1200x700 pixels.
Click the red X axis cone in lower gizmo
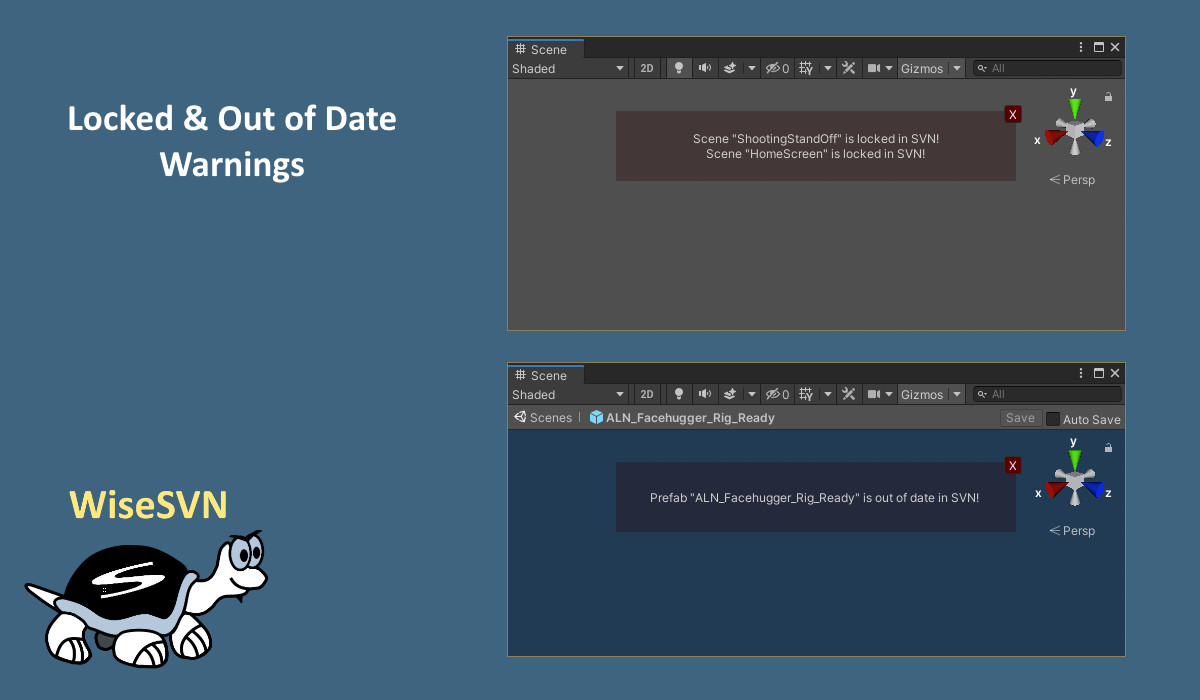[x=1054, y=488]
